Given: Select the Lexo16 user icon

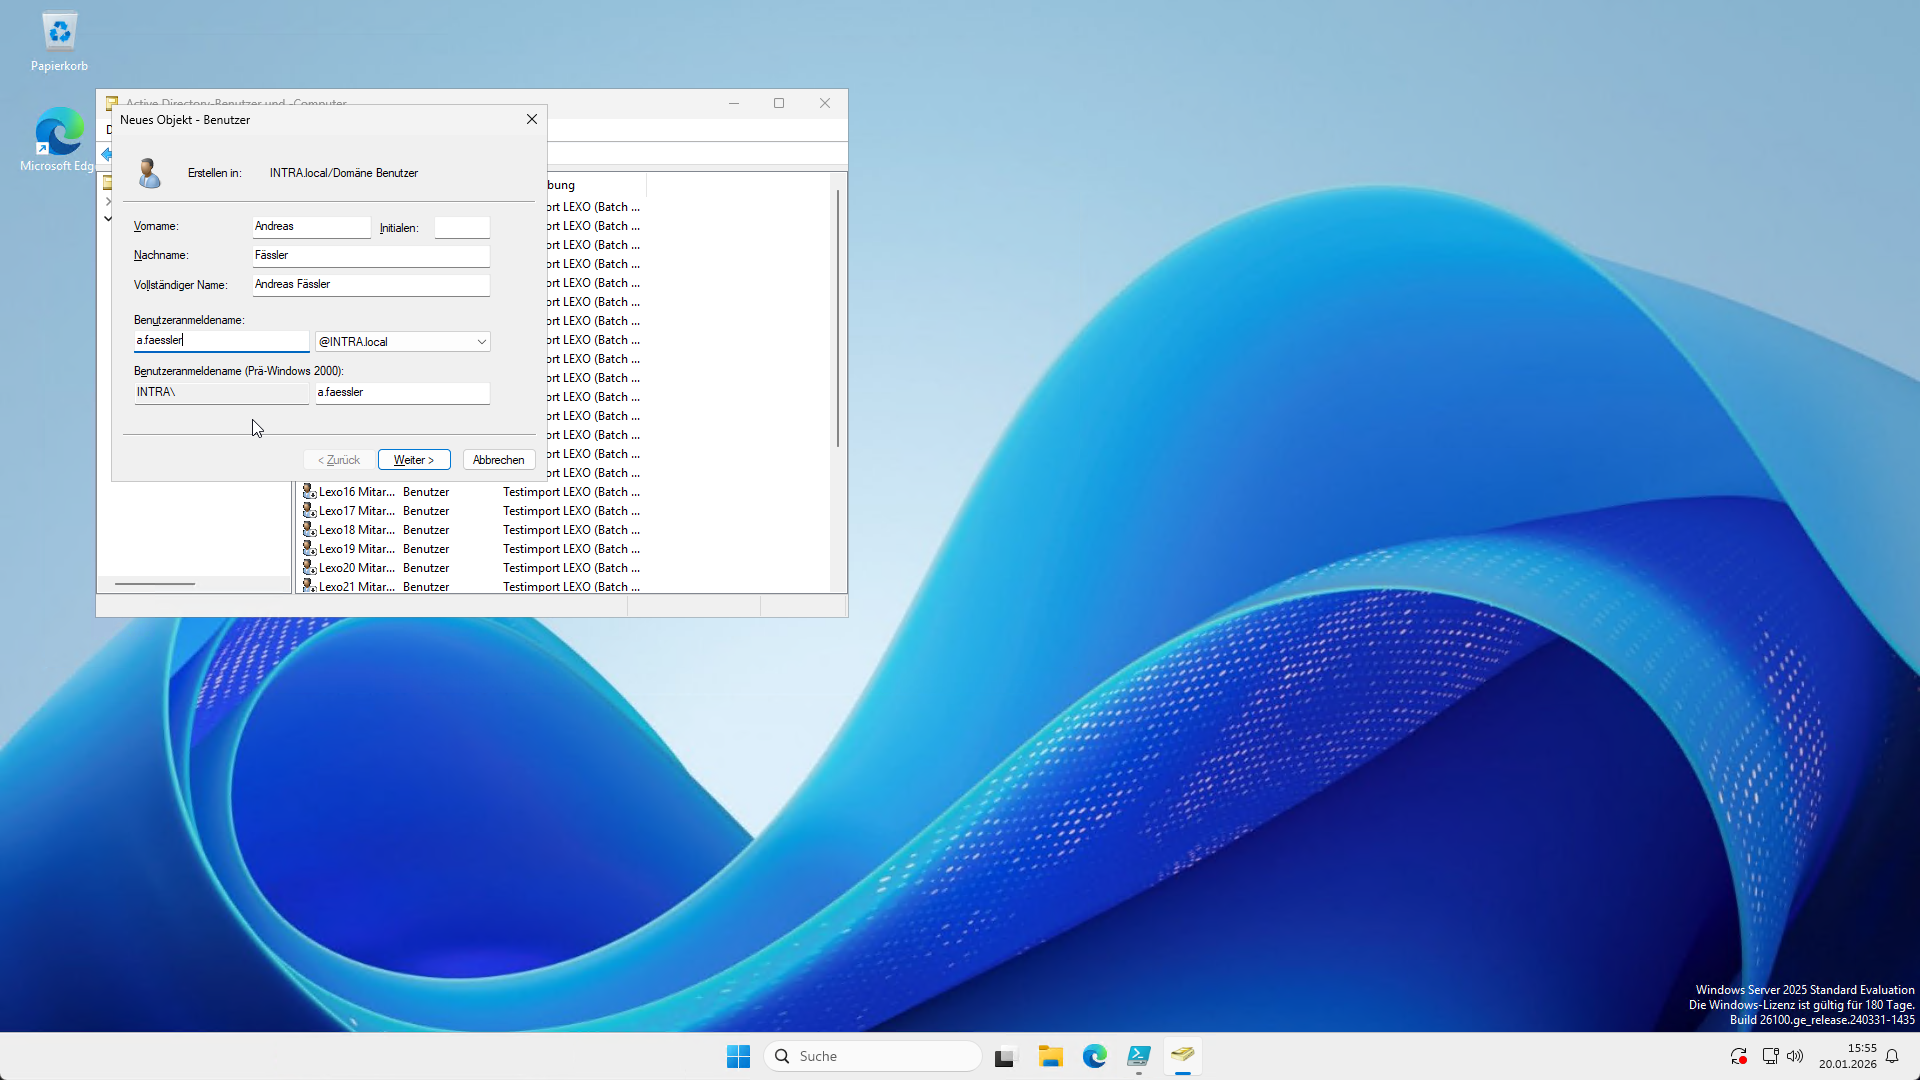Looking at the screenshot, I should pos(310,492).
